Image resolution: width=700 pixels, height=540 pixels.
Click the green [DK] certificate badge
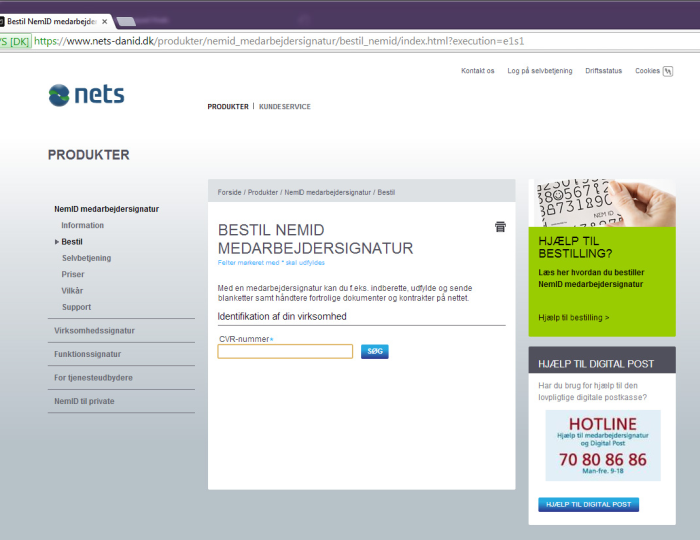[15, 42]
